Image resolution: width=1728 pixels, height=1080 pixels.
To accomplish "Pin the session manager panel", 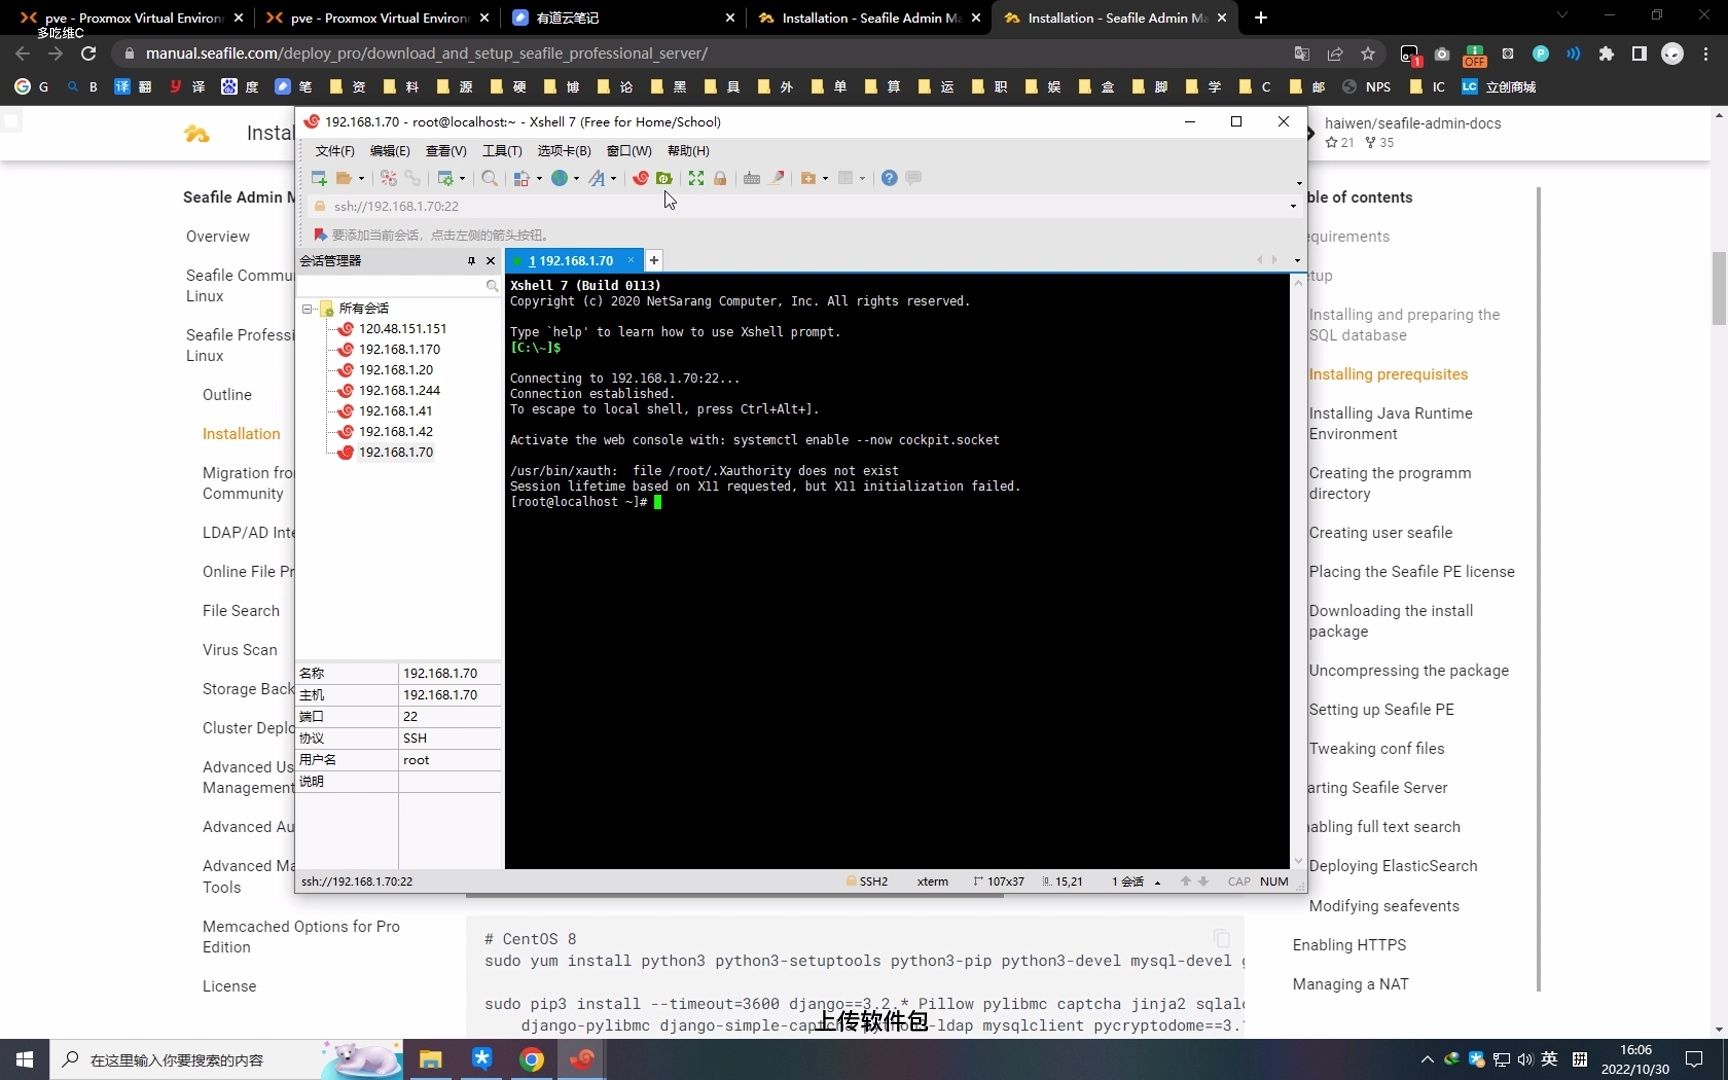I will tap(471, 261).
